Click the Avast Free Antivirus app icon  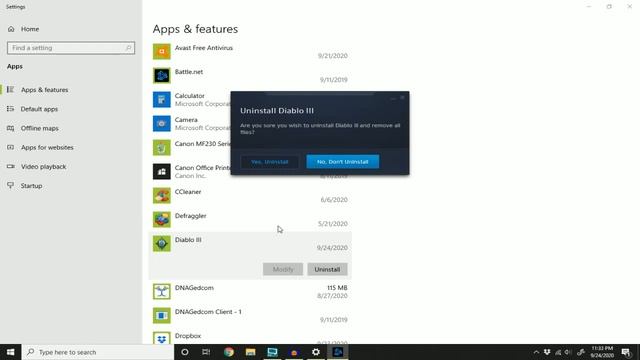pos(162,51)
